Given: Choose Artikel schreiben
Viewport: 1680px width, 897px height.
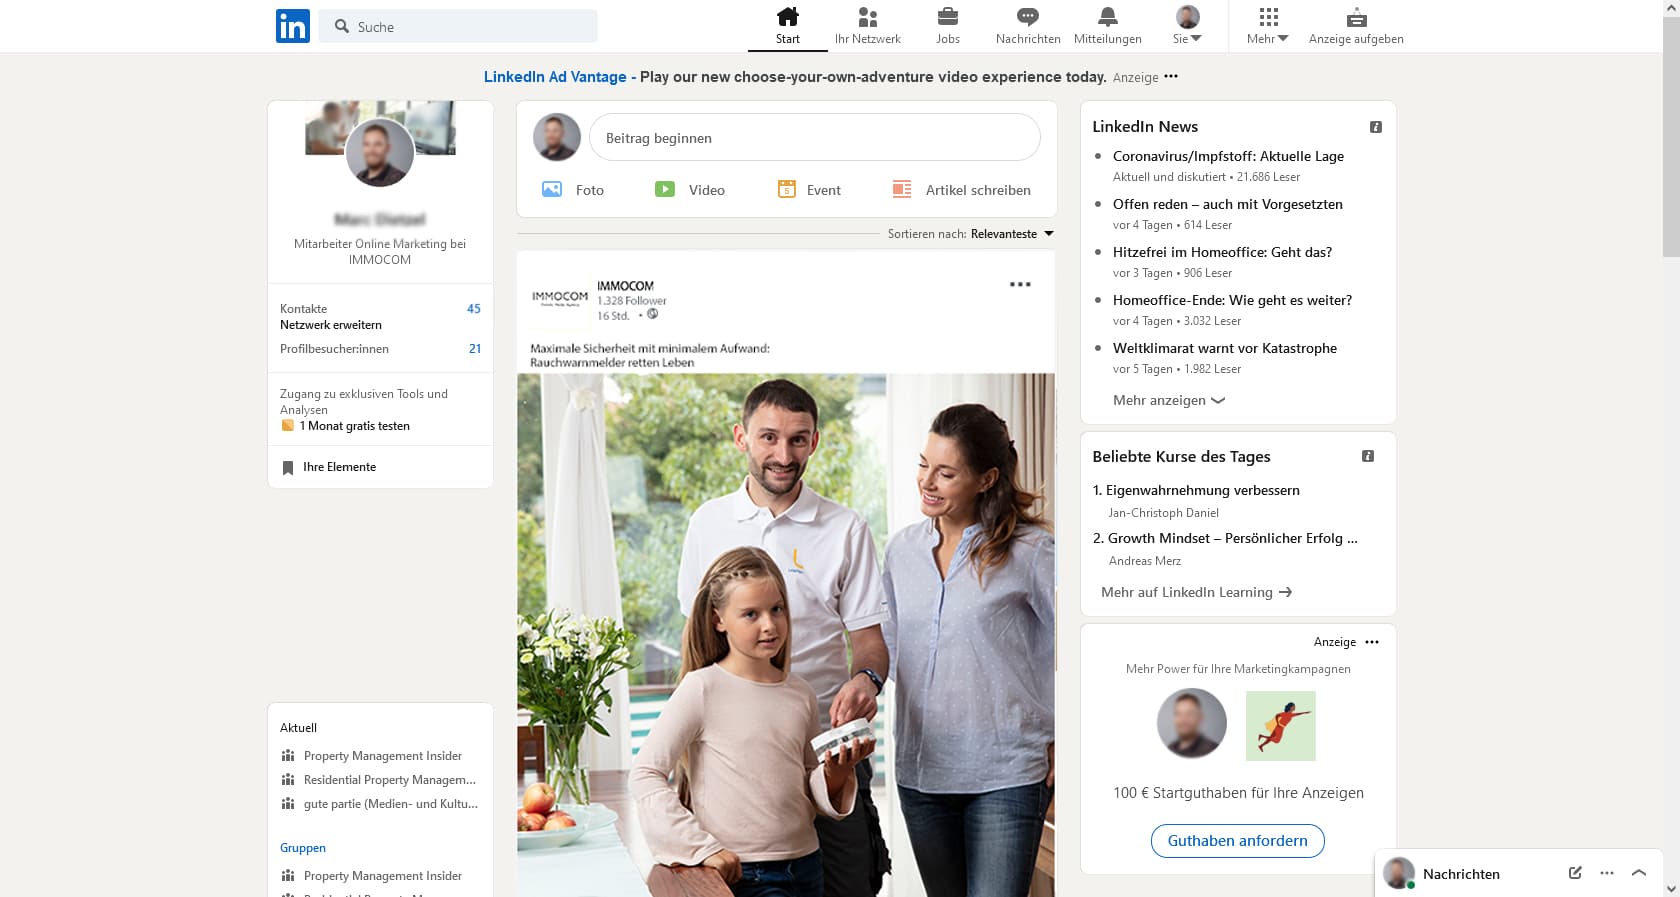Looking at the screenshot, I should [x=962, y=189].
